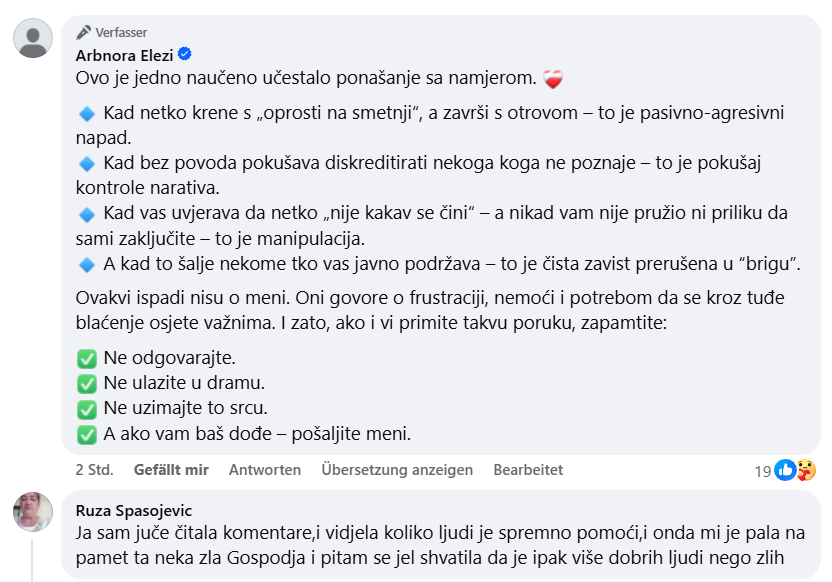Viewport: 832px width, 582px height.
Task: Click green checkmark beside "Ne odgovarajte"
Action: point(86,358)
